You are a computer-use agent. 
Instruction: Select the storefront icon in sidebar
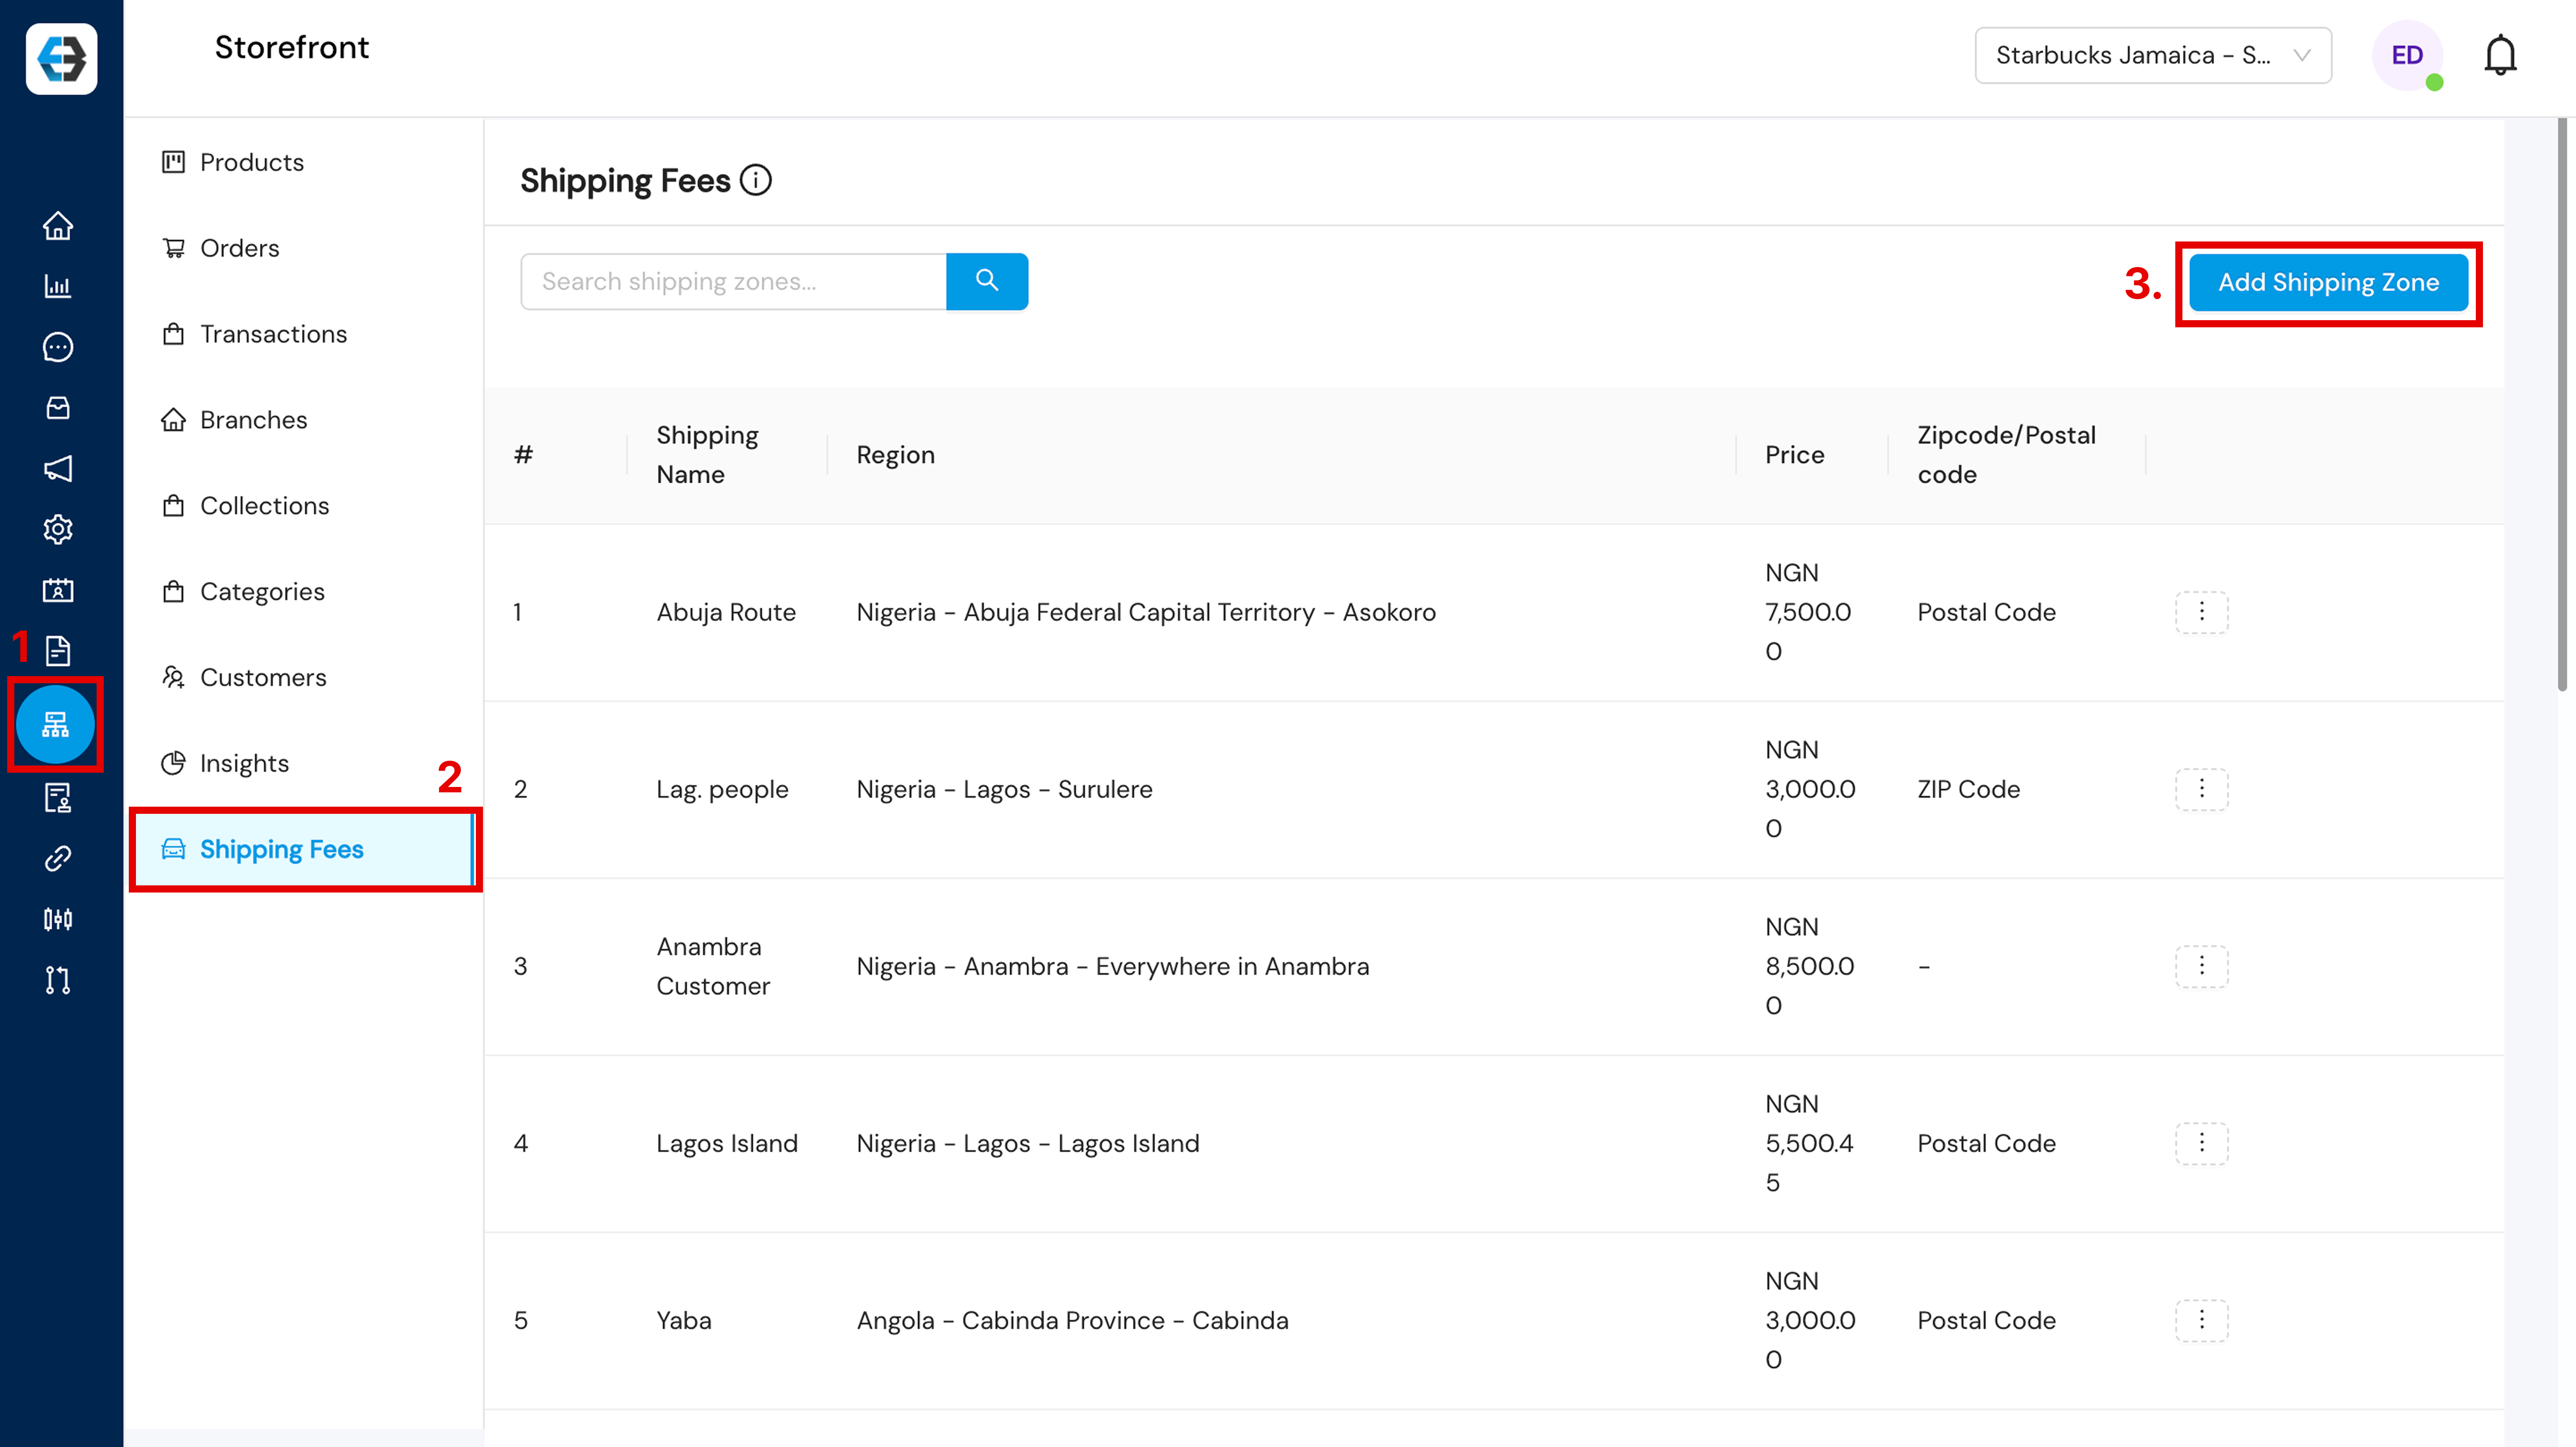coord(56,724)
